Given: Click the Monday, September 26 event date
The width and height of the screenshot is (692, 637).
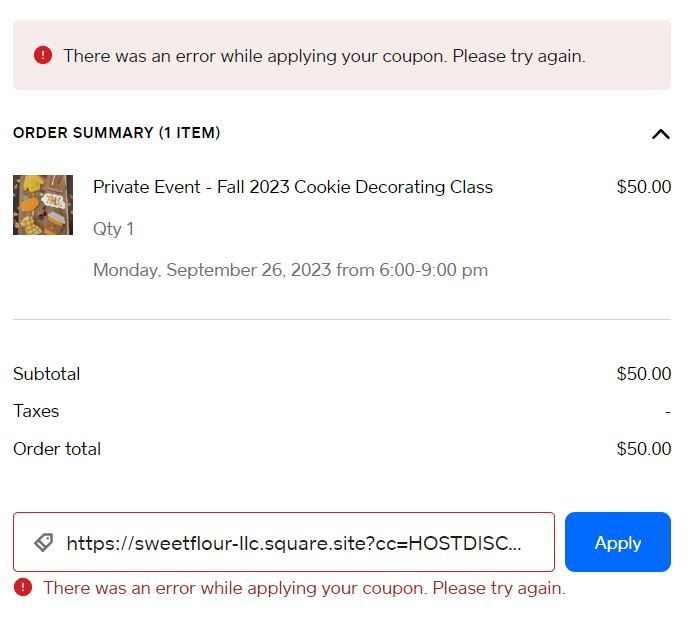Looking at the screenshot, I should 290,270.
